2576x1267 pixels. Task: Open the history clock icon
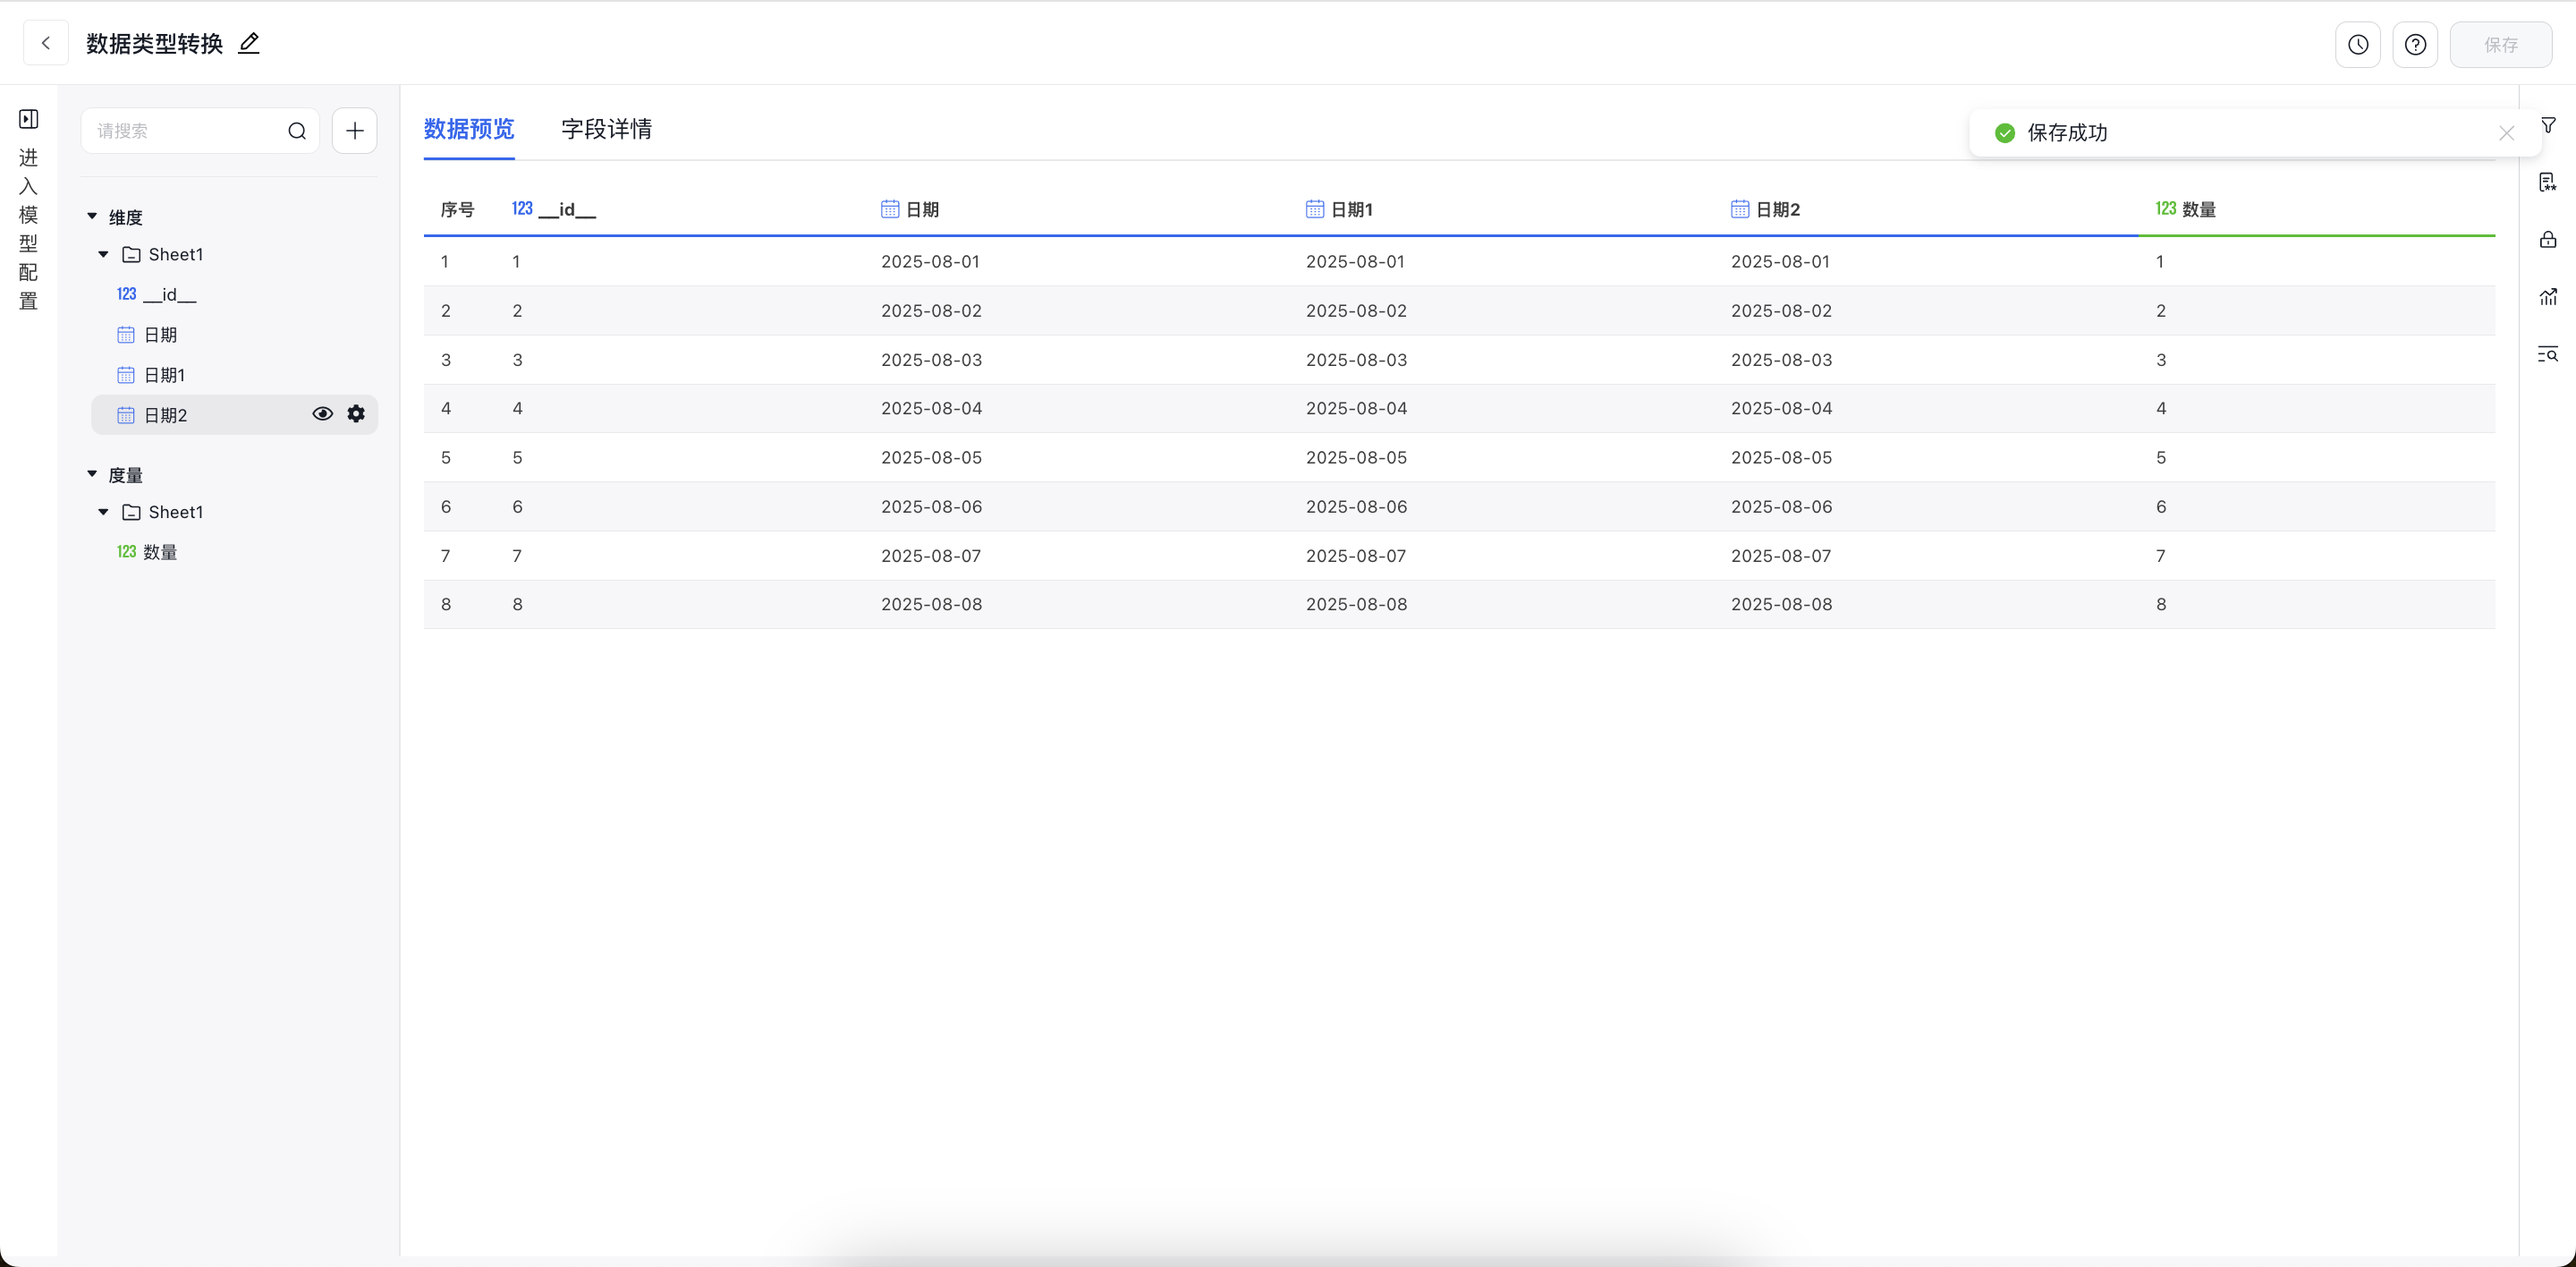click(x=2358, y=44)
